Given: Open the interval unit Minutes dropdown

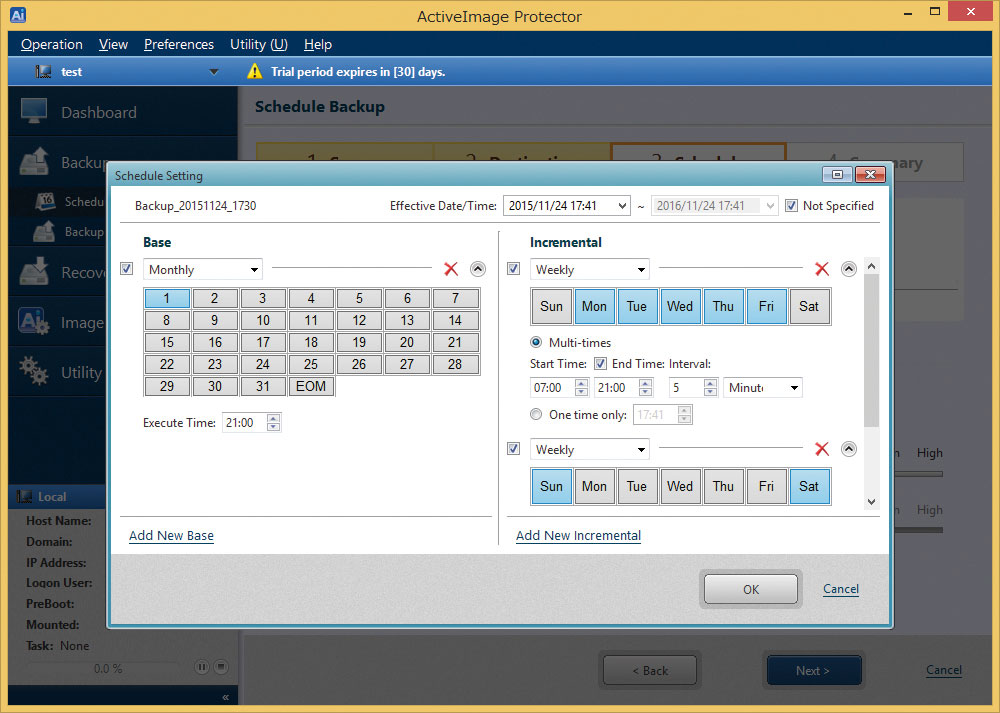Looking at the screenshot, I should click(763, 387).
